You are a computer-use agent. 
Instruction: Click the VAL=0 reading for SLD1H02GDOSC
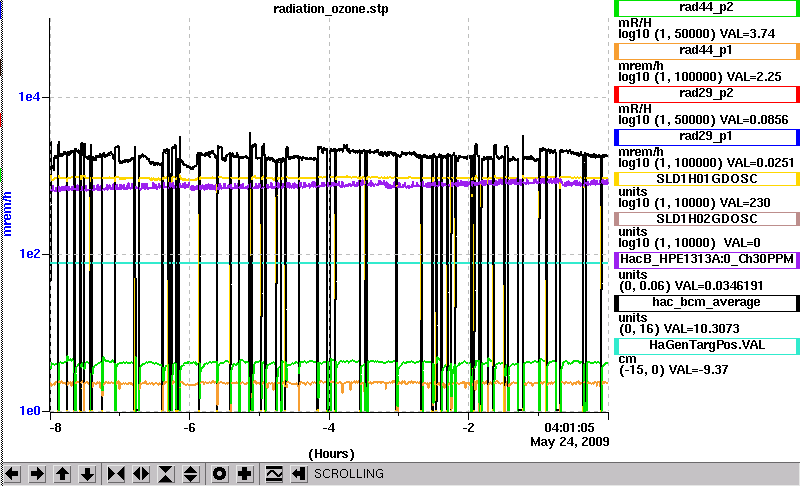(742, 243)
